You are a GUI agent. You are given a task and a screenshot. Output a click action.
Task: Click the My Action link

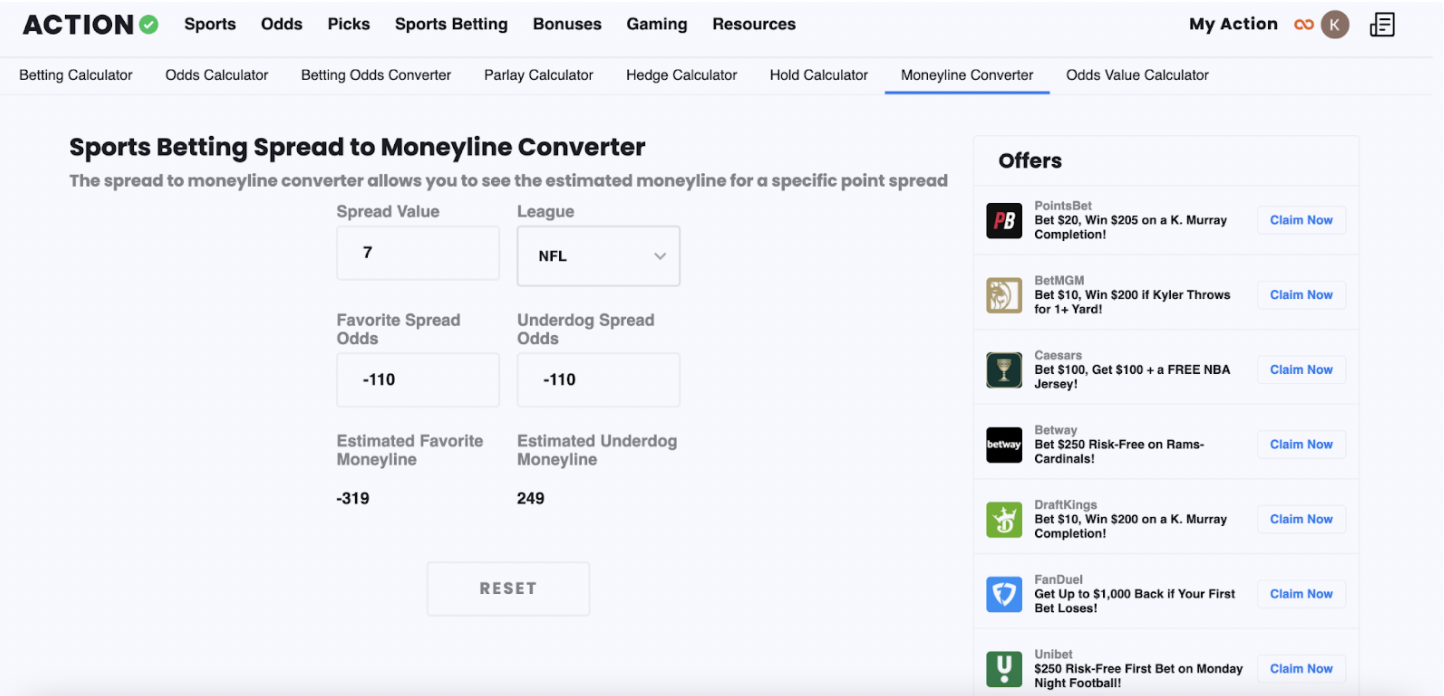[1233, 24]
